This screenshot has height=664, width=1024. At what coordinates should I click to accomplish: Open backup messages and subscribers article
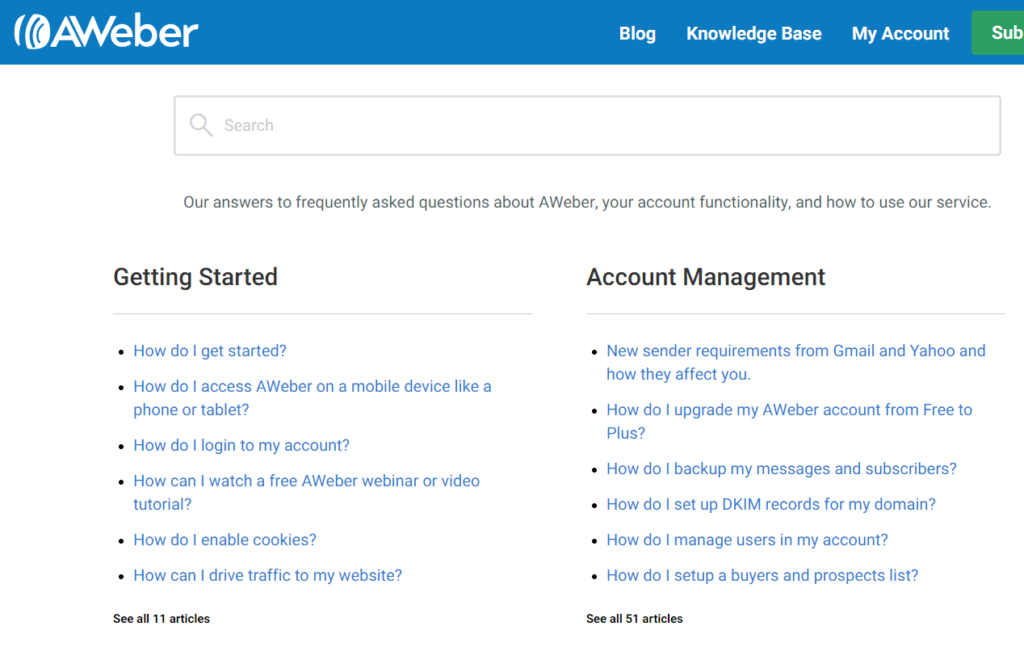point(781,469)
